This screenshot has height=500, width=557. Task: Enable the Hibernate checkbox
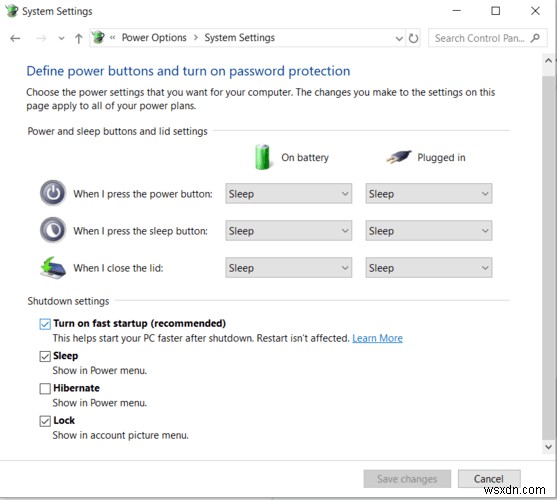pyautogui.click(x=45, y=388)
